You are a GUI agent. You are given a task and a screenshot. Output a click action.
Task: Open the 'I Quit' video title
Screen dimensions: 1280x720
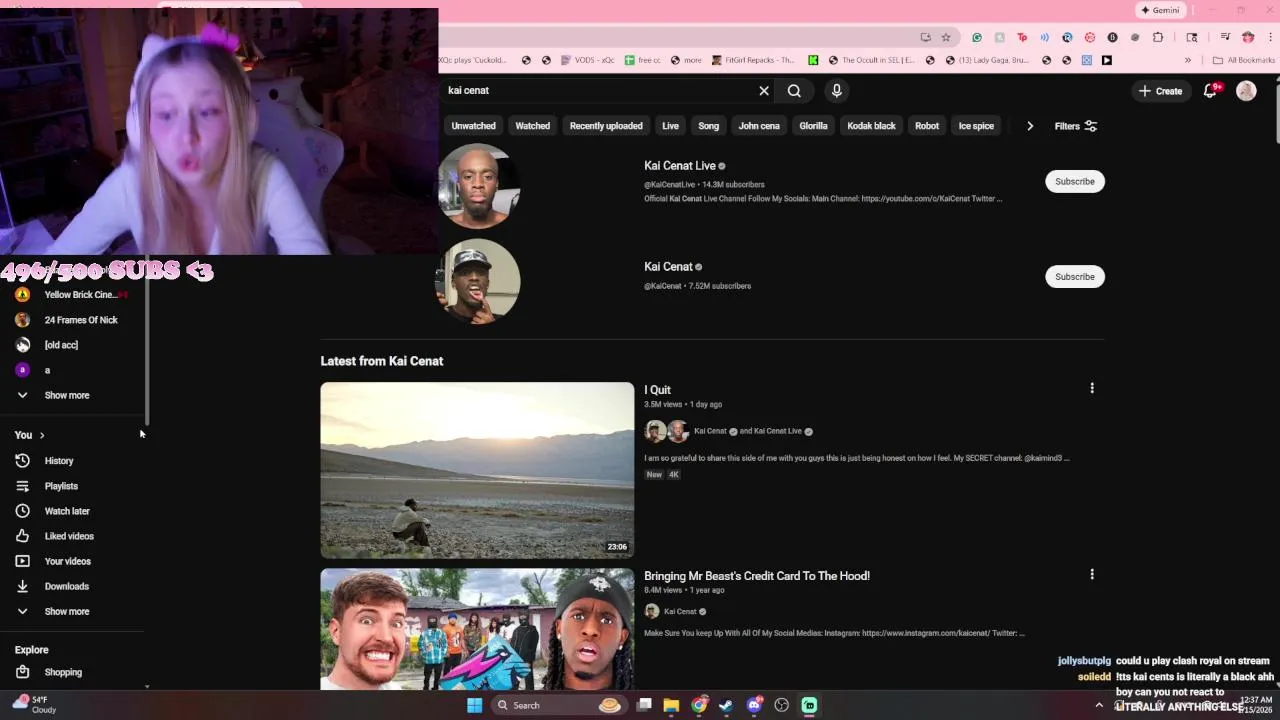click(657, 390)
